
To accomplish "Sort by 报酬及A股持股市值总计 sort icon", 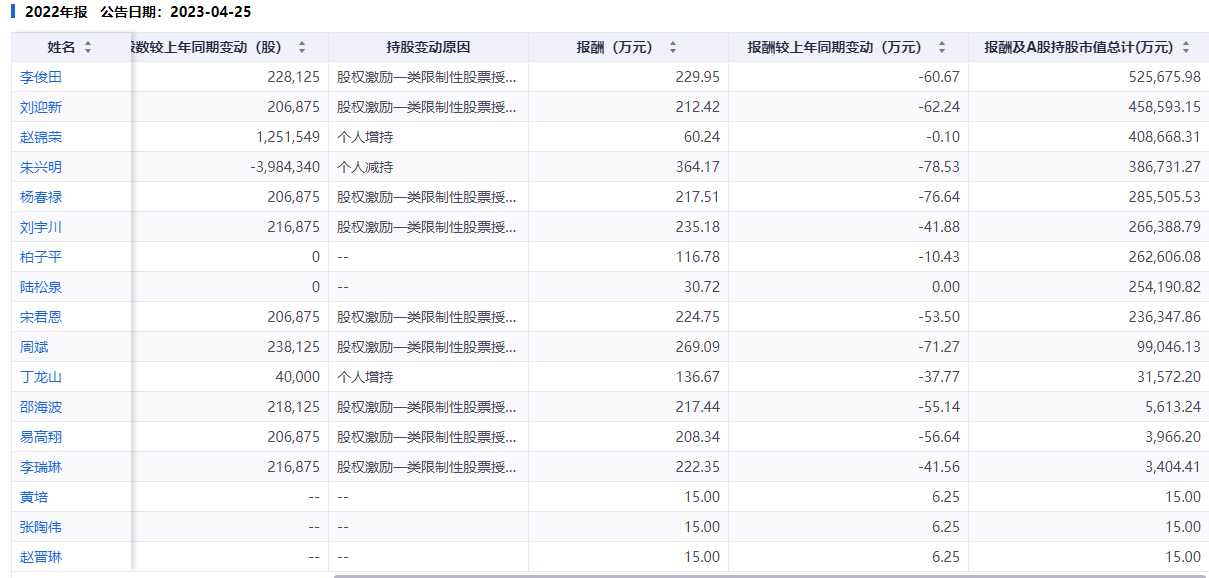I will (1186, 47).
